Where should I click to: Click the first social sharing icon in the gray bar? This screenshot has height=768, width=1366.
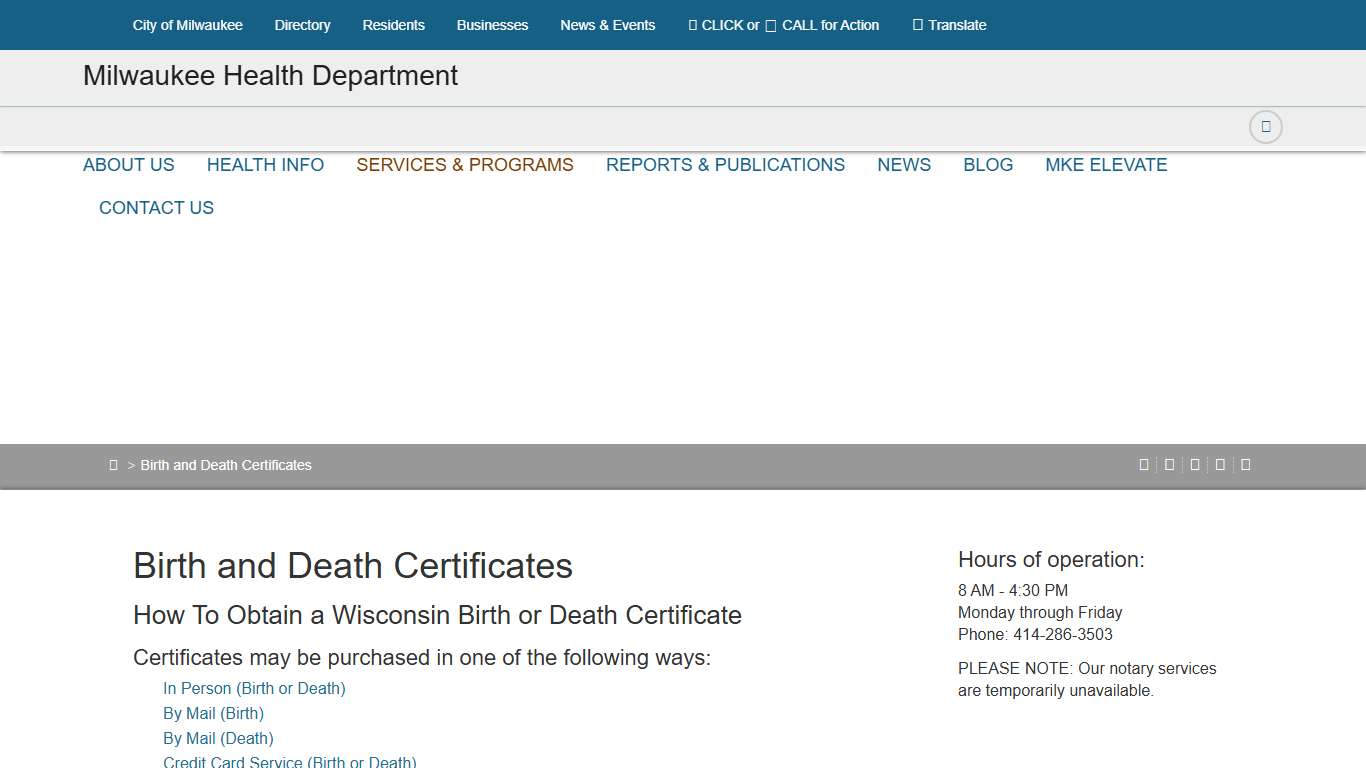tap(1144, 464)
